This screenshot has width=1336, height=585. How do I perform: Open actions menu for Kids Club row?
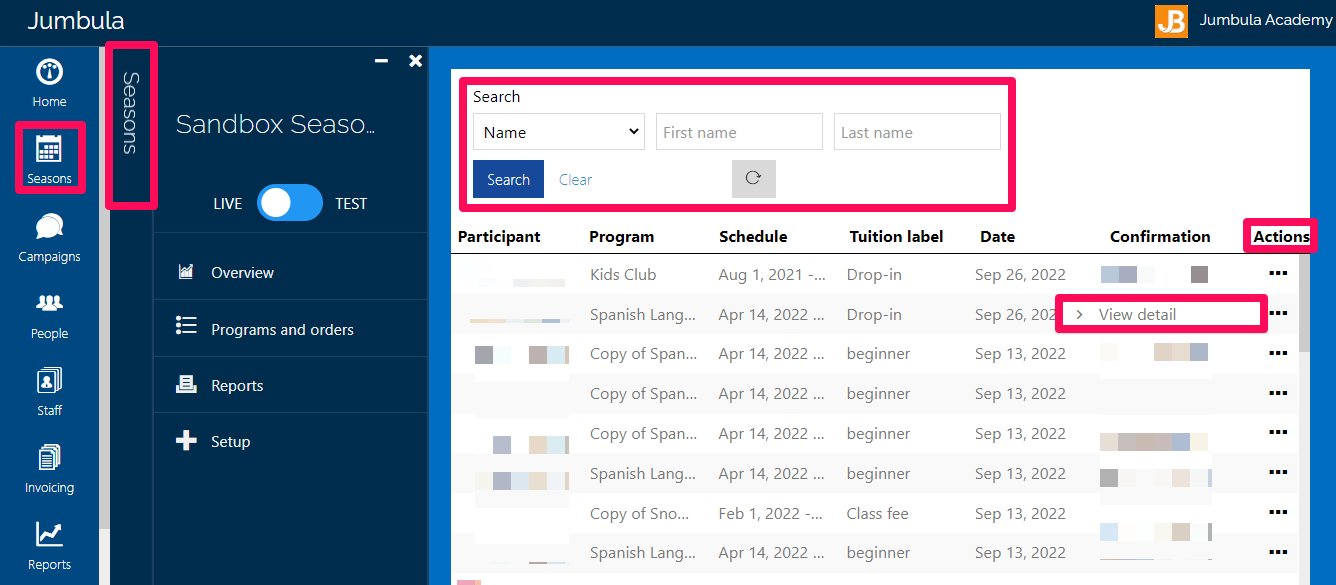[x=1277, y=274]
